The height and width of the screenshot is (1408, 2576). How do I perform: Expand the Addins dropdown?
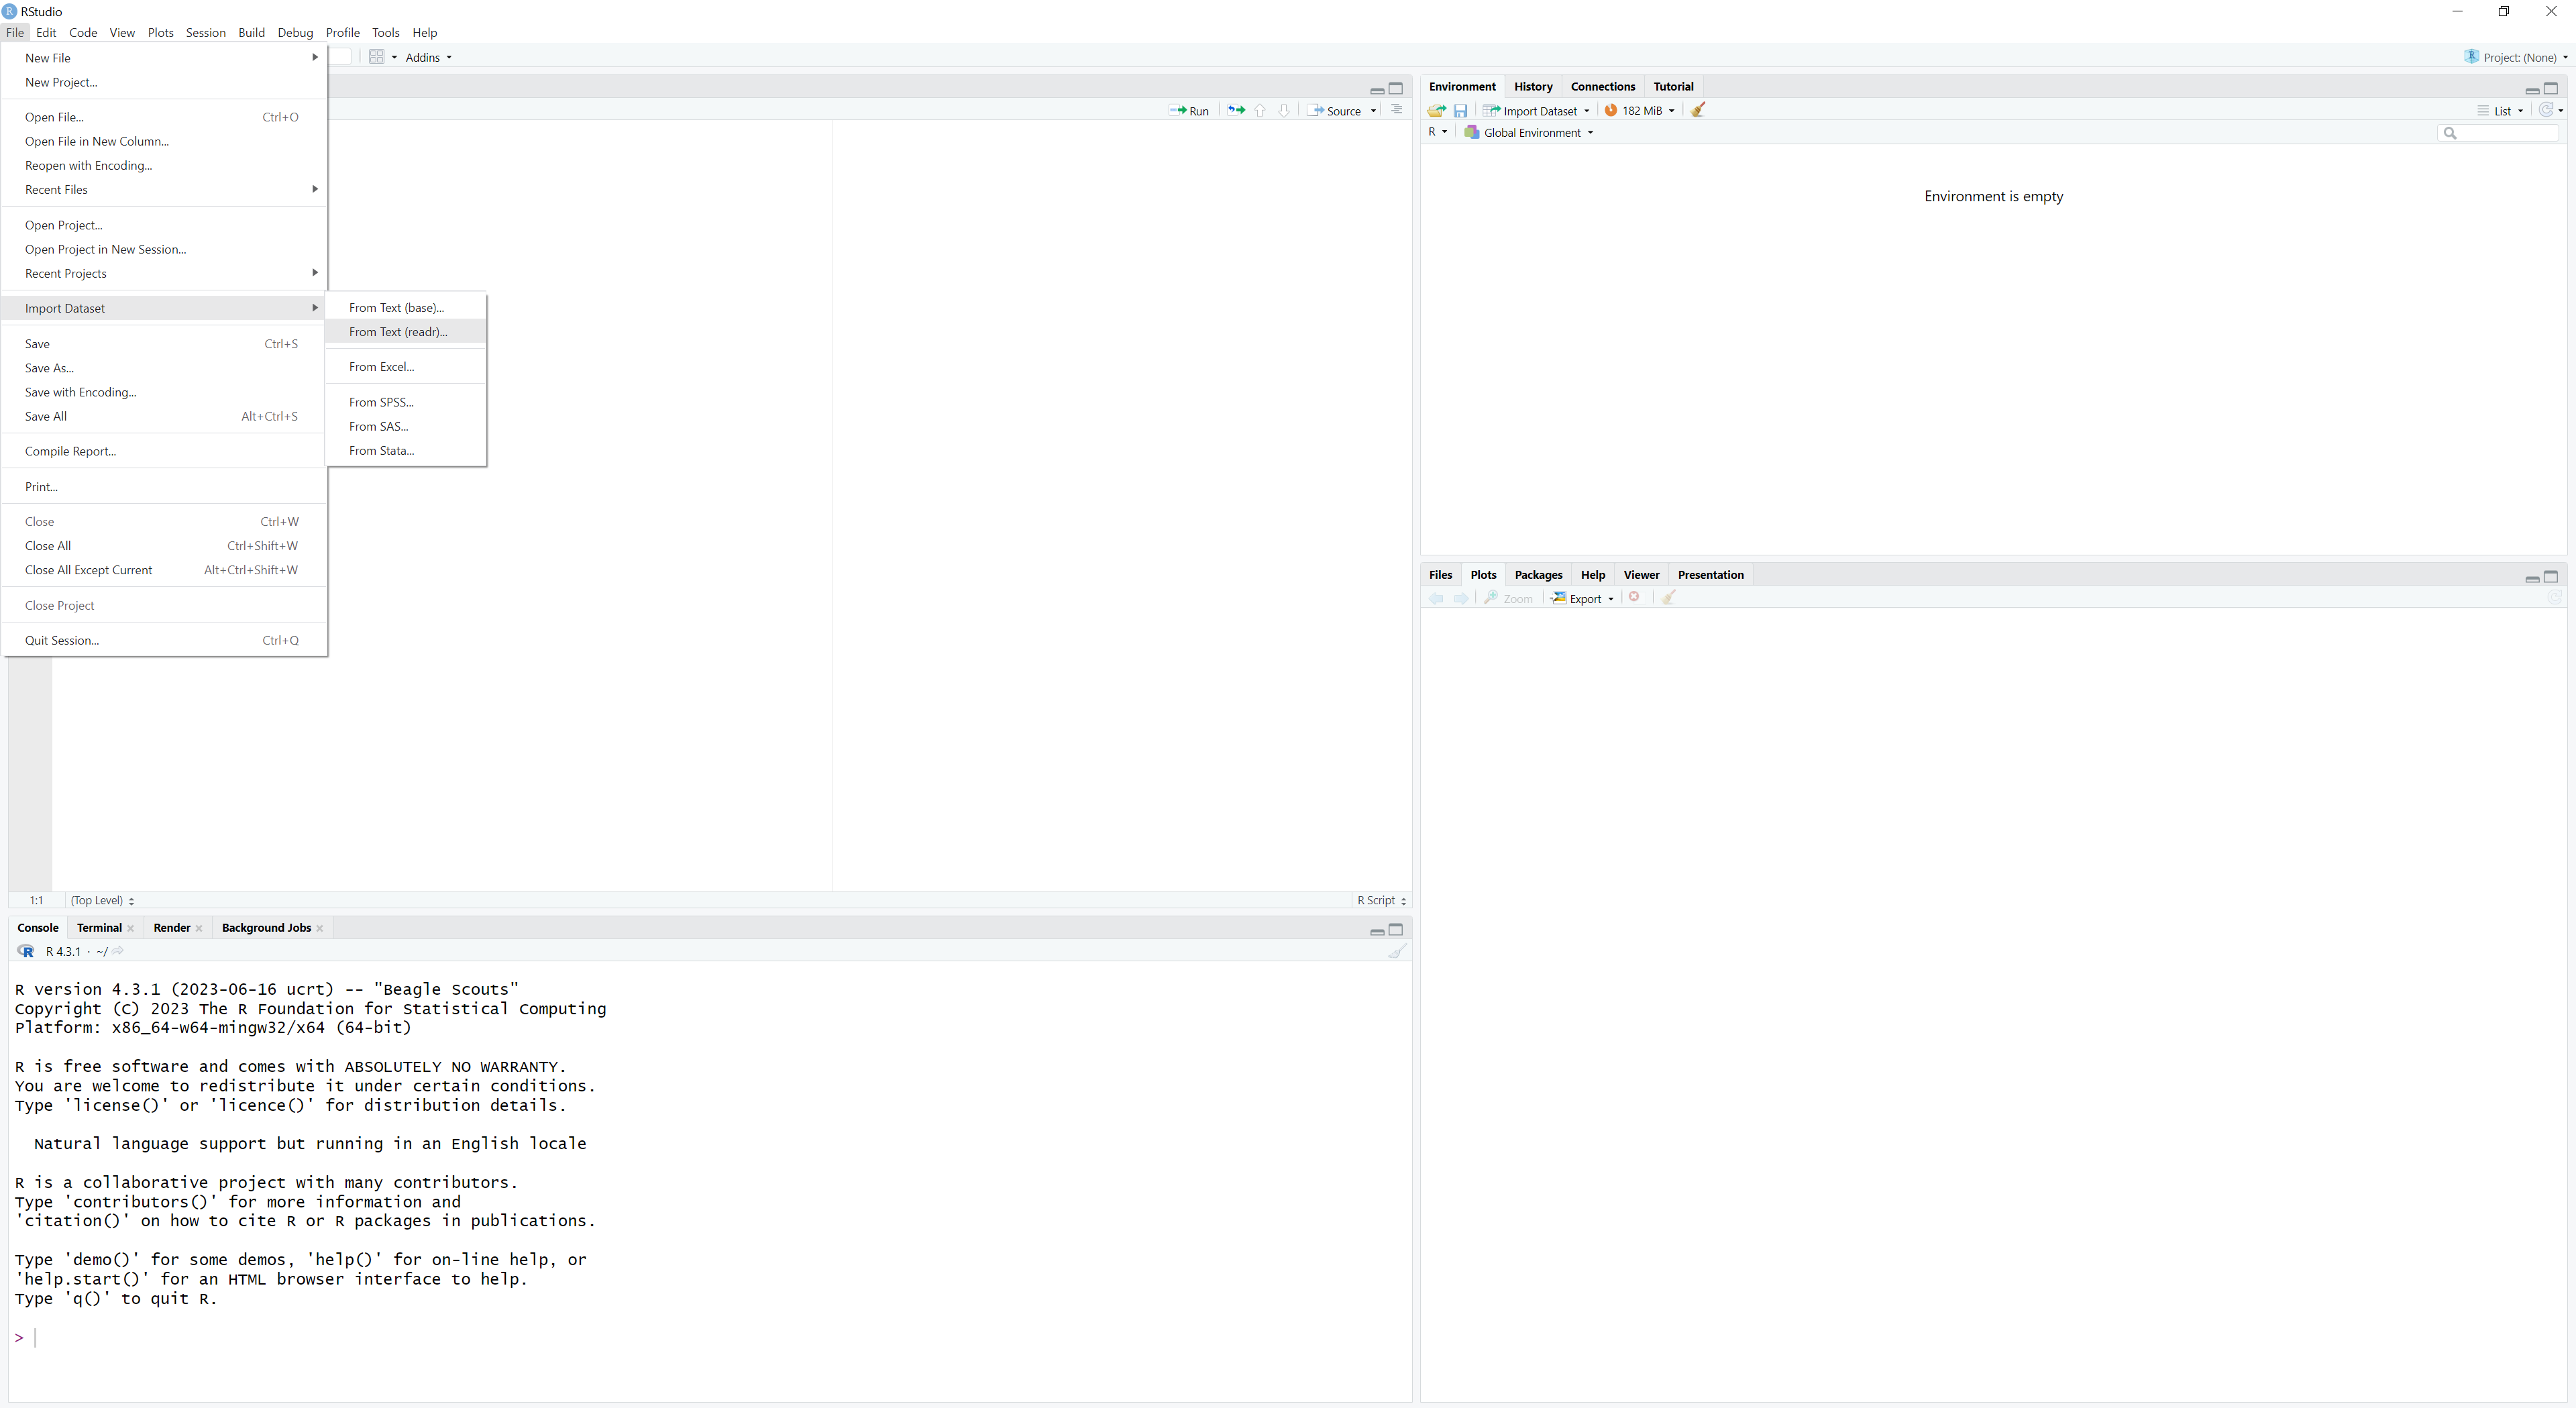[428, 57]
